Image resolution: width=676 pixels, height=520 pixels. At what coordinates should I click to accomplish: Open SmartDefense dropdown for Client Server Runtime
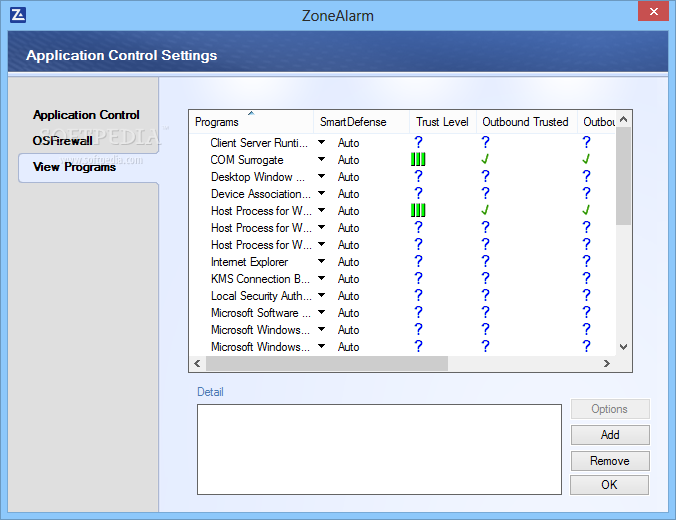321,142
